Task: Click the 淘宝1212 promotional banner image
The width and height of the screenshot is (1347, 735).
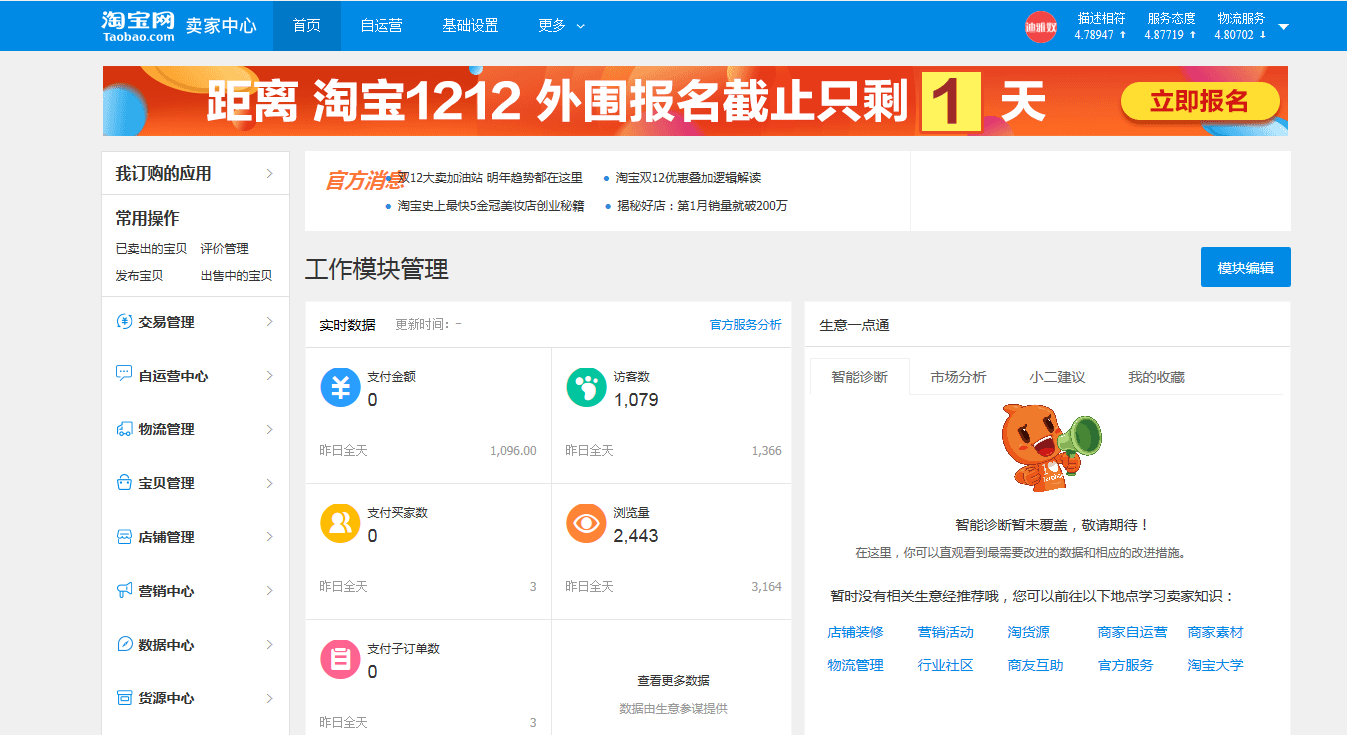Action: click(695, 101)
